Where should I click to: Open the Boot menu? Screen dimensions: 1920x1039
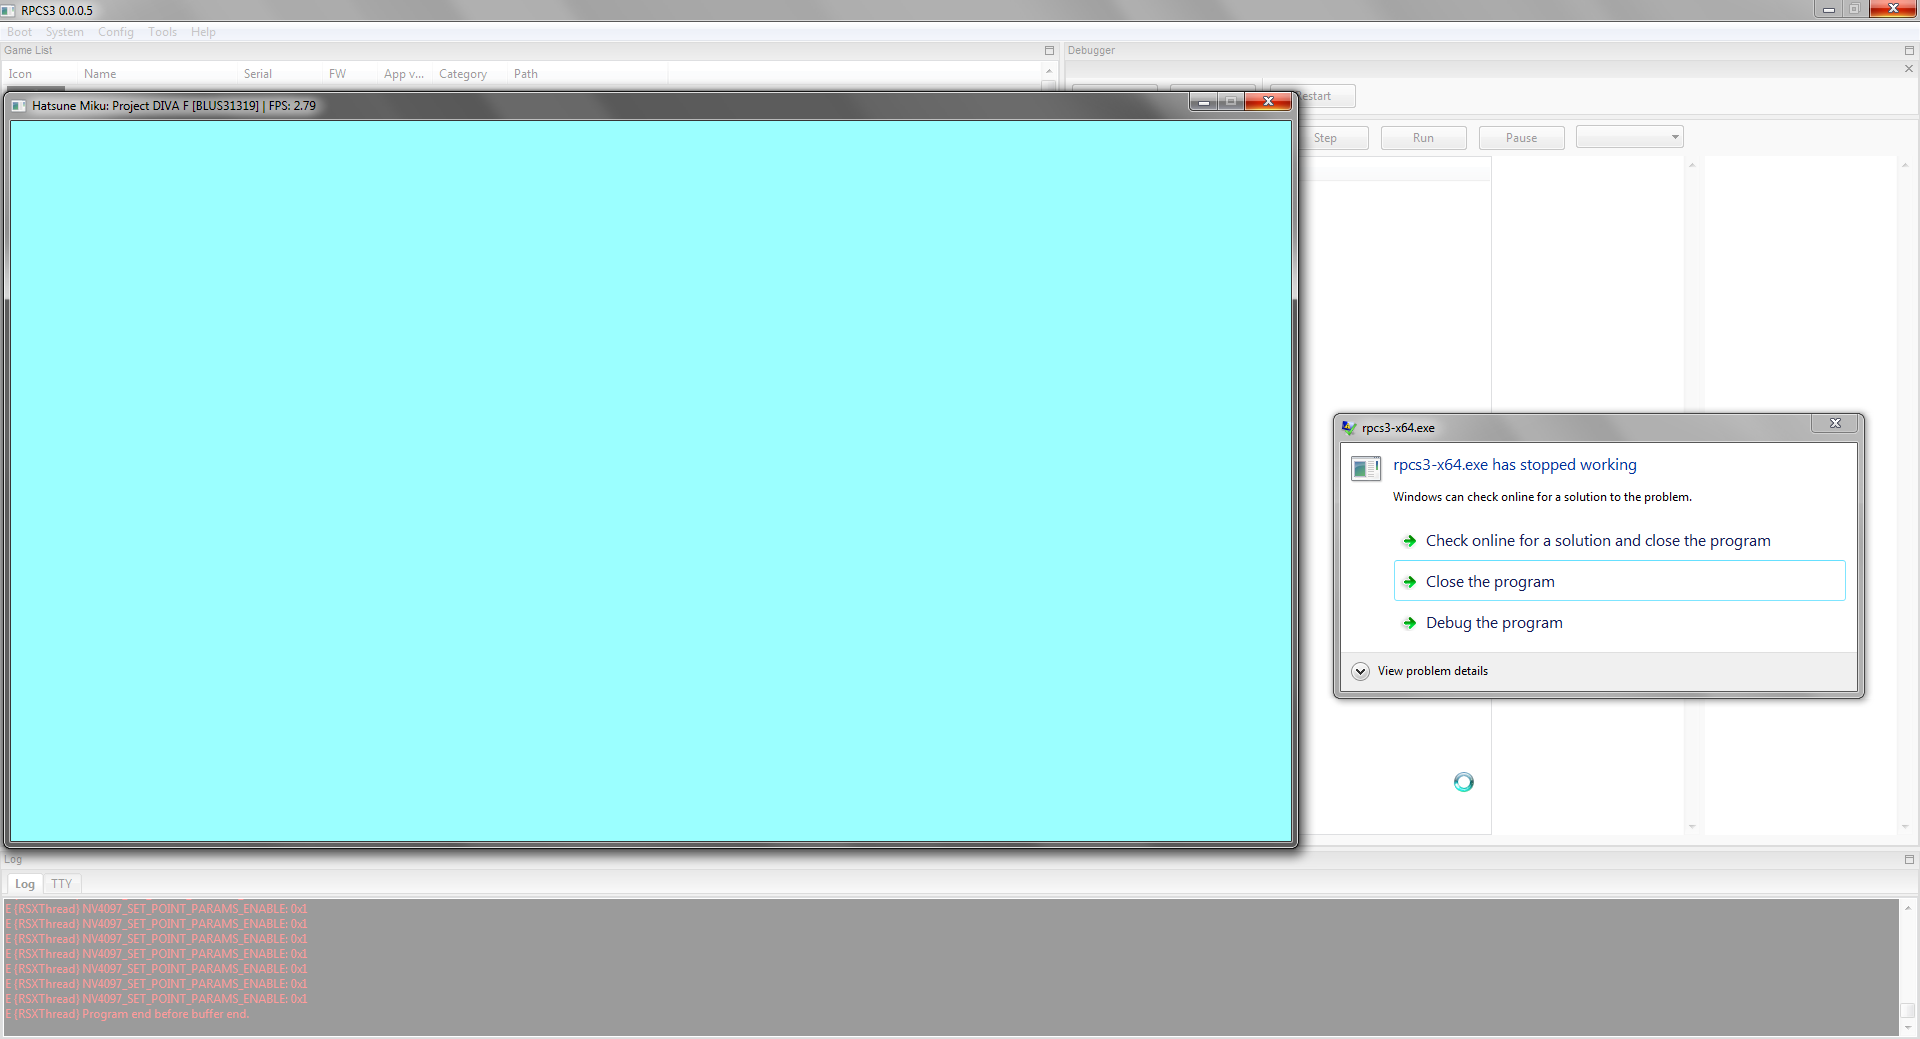(x=19, y=32)
